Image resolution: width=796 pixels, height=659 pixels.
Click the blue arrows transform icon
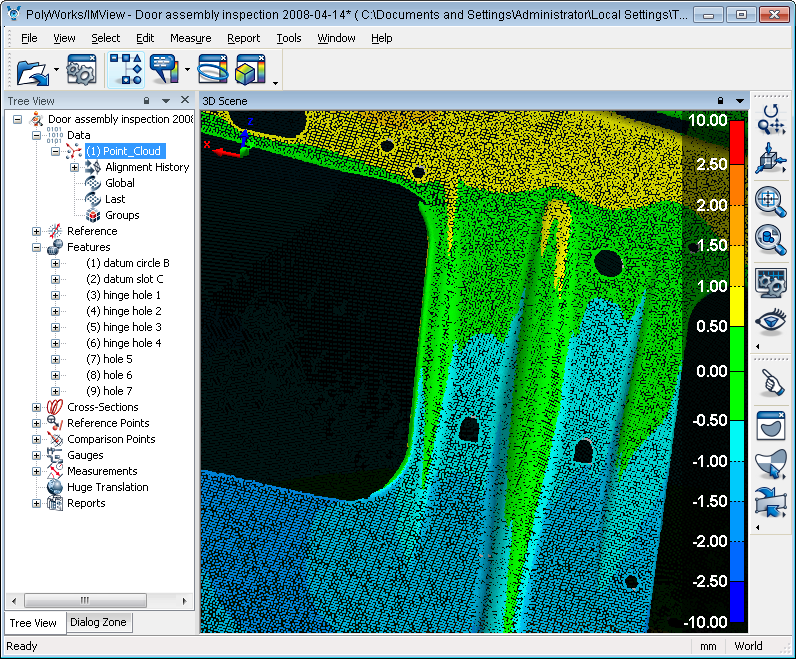pos(771,502)
